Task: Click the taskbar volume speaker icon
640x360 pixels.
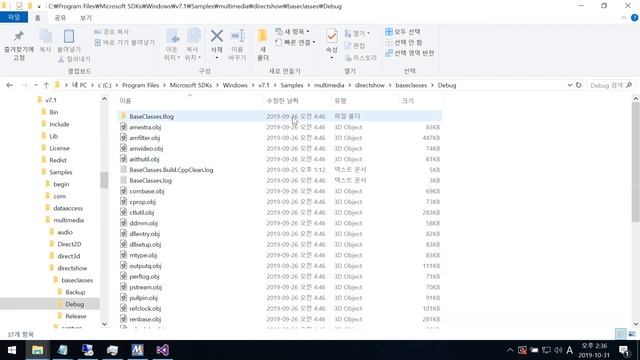Action: click(558, 350)
